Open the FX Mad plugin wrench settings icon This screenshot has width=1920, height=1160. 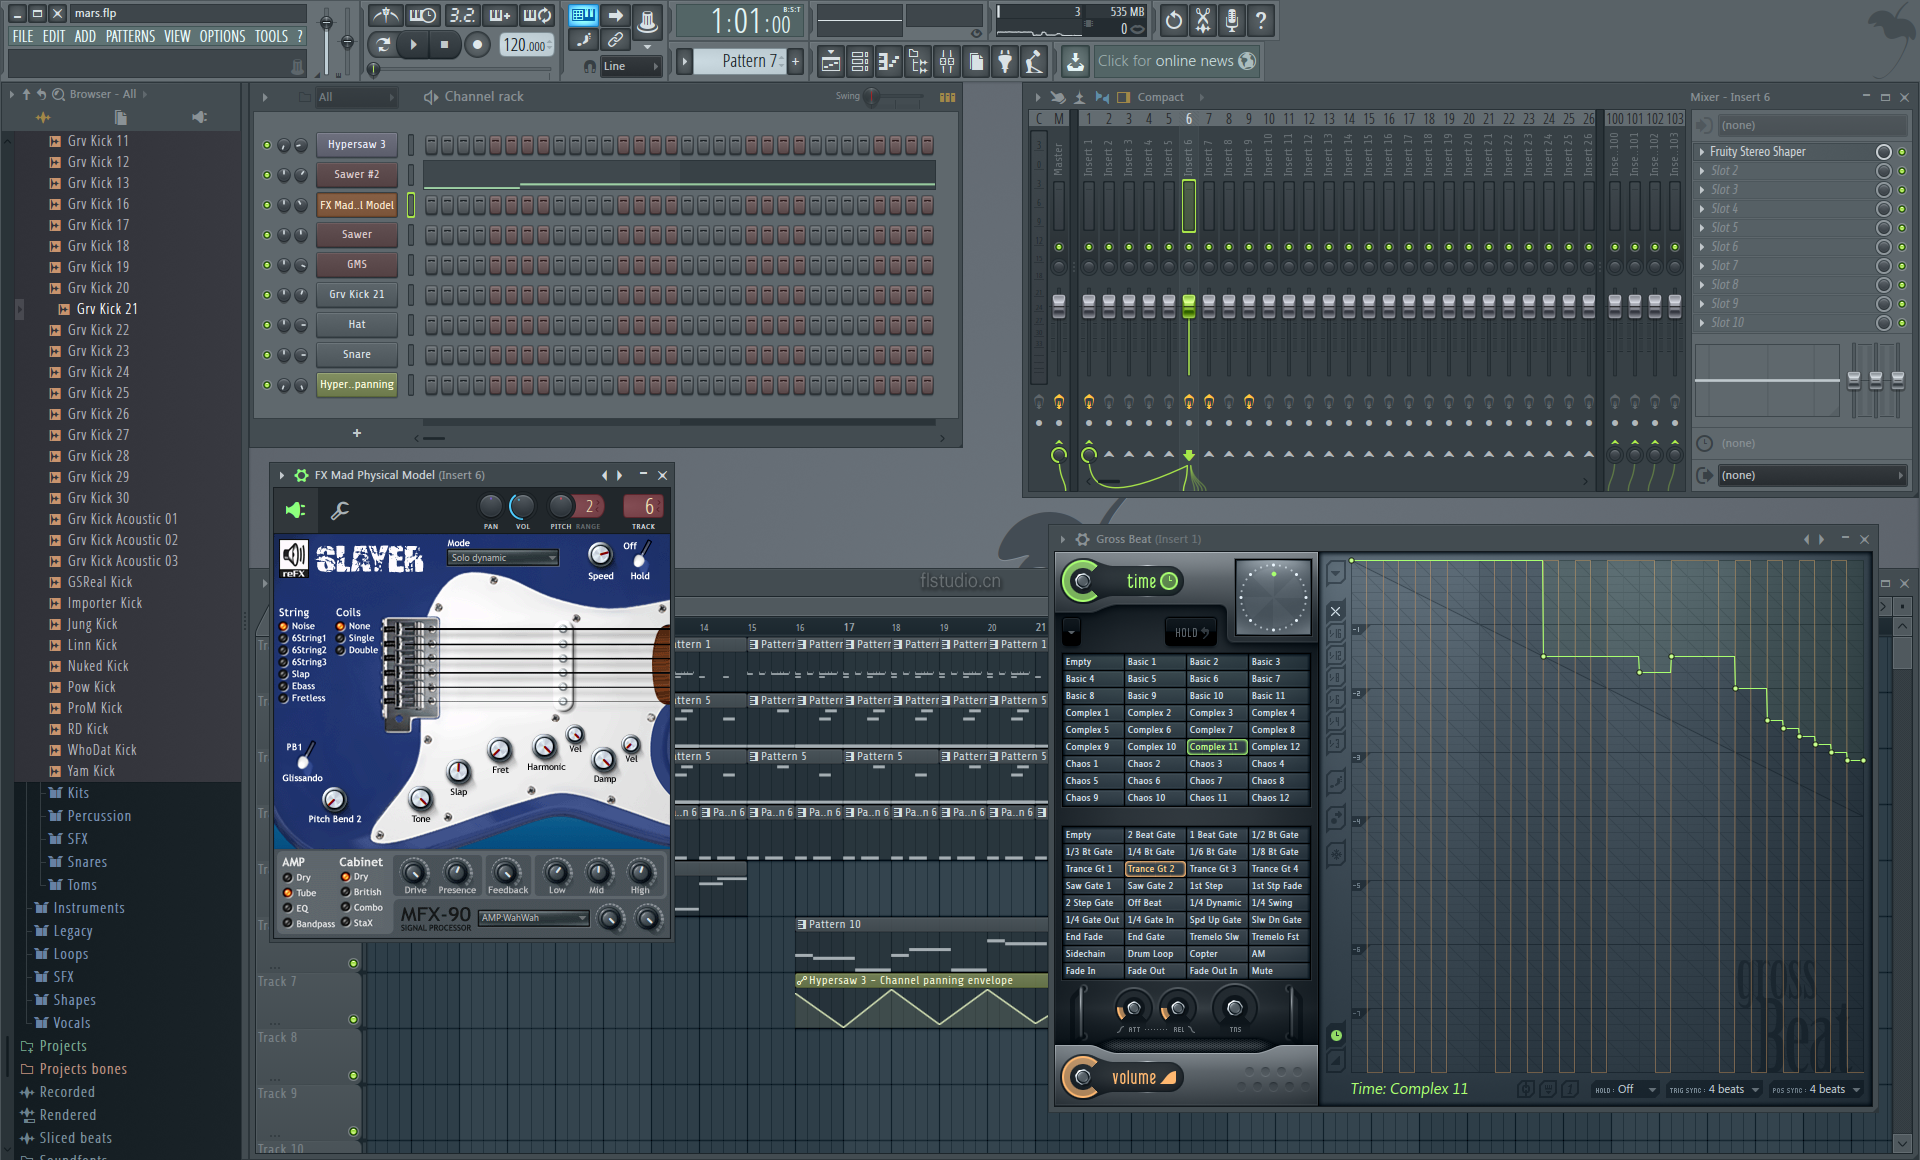pos(340,511)
